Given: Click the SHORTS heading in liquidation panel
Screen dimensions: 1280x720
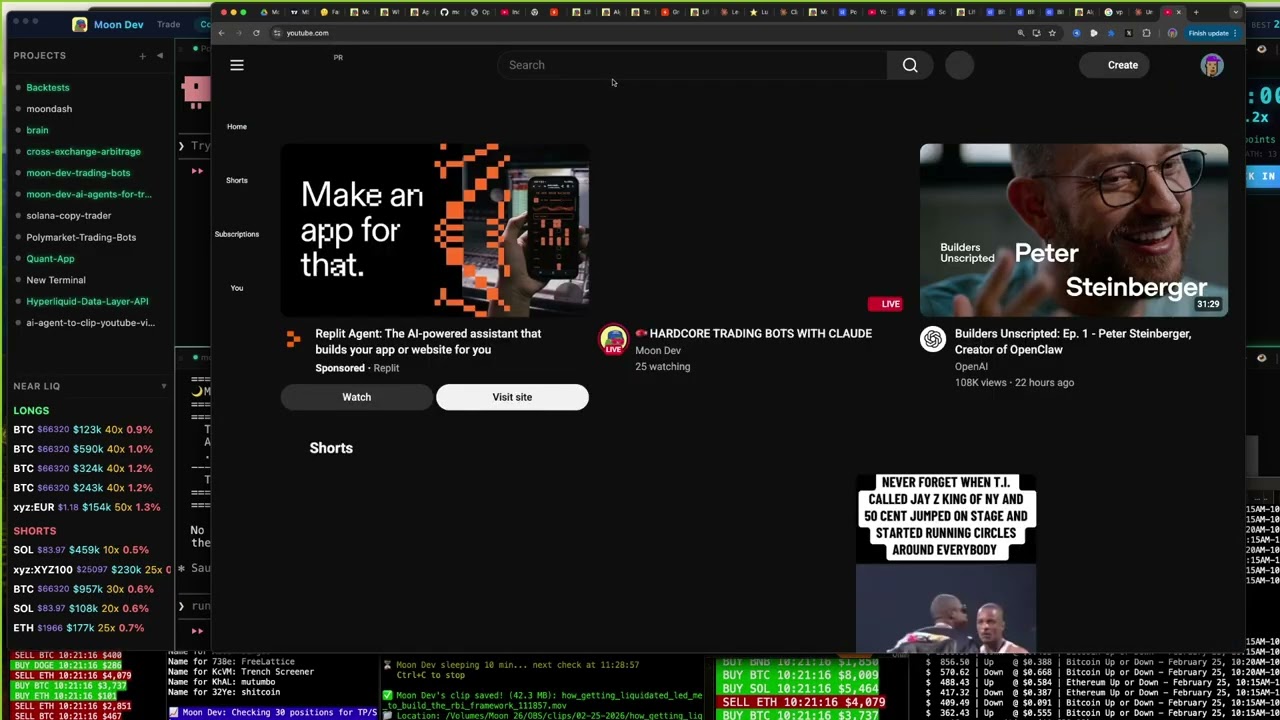Looking at the screenshot, I should [35, 531].
